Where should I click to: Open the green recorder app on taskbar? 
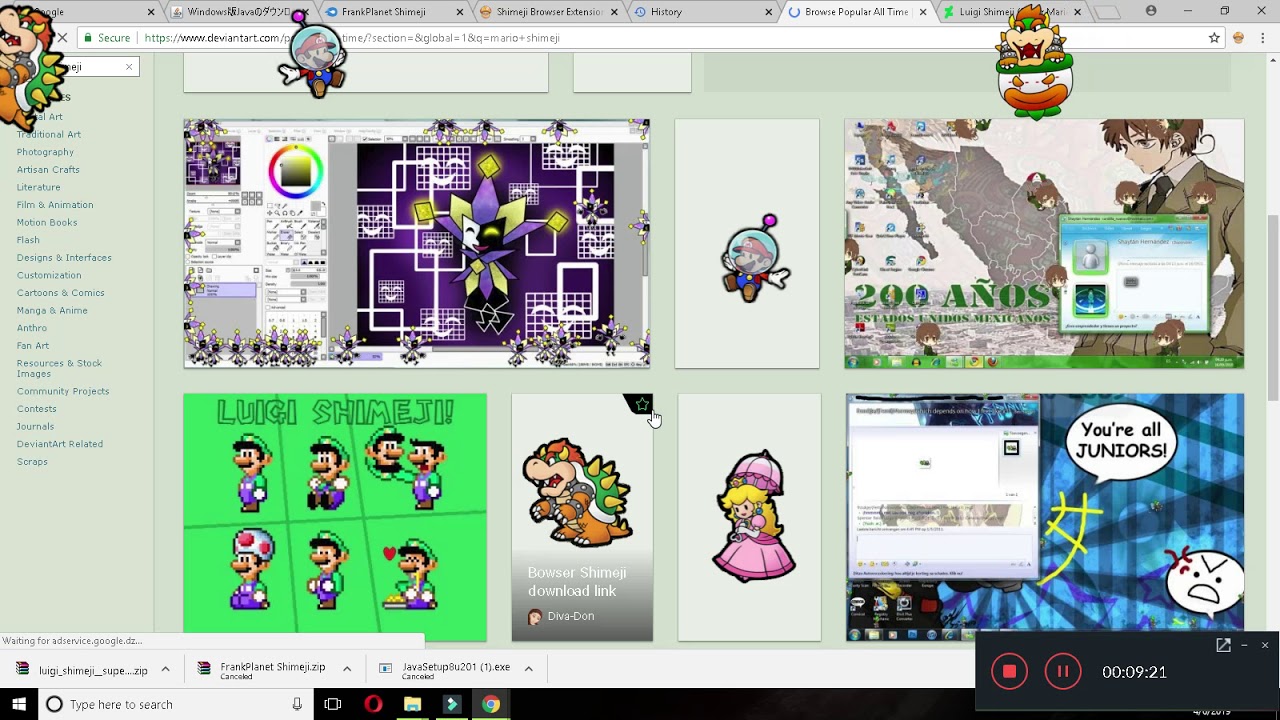[x=451, y=704]
